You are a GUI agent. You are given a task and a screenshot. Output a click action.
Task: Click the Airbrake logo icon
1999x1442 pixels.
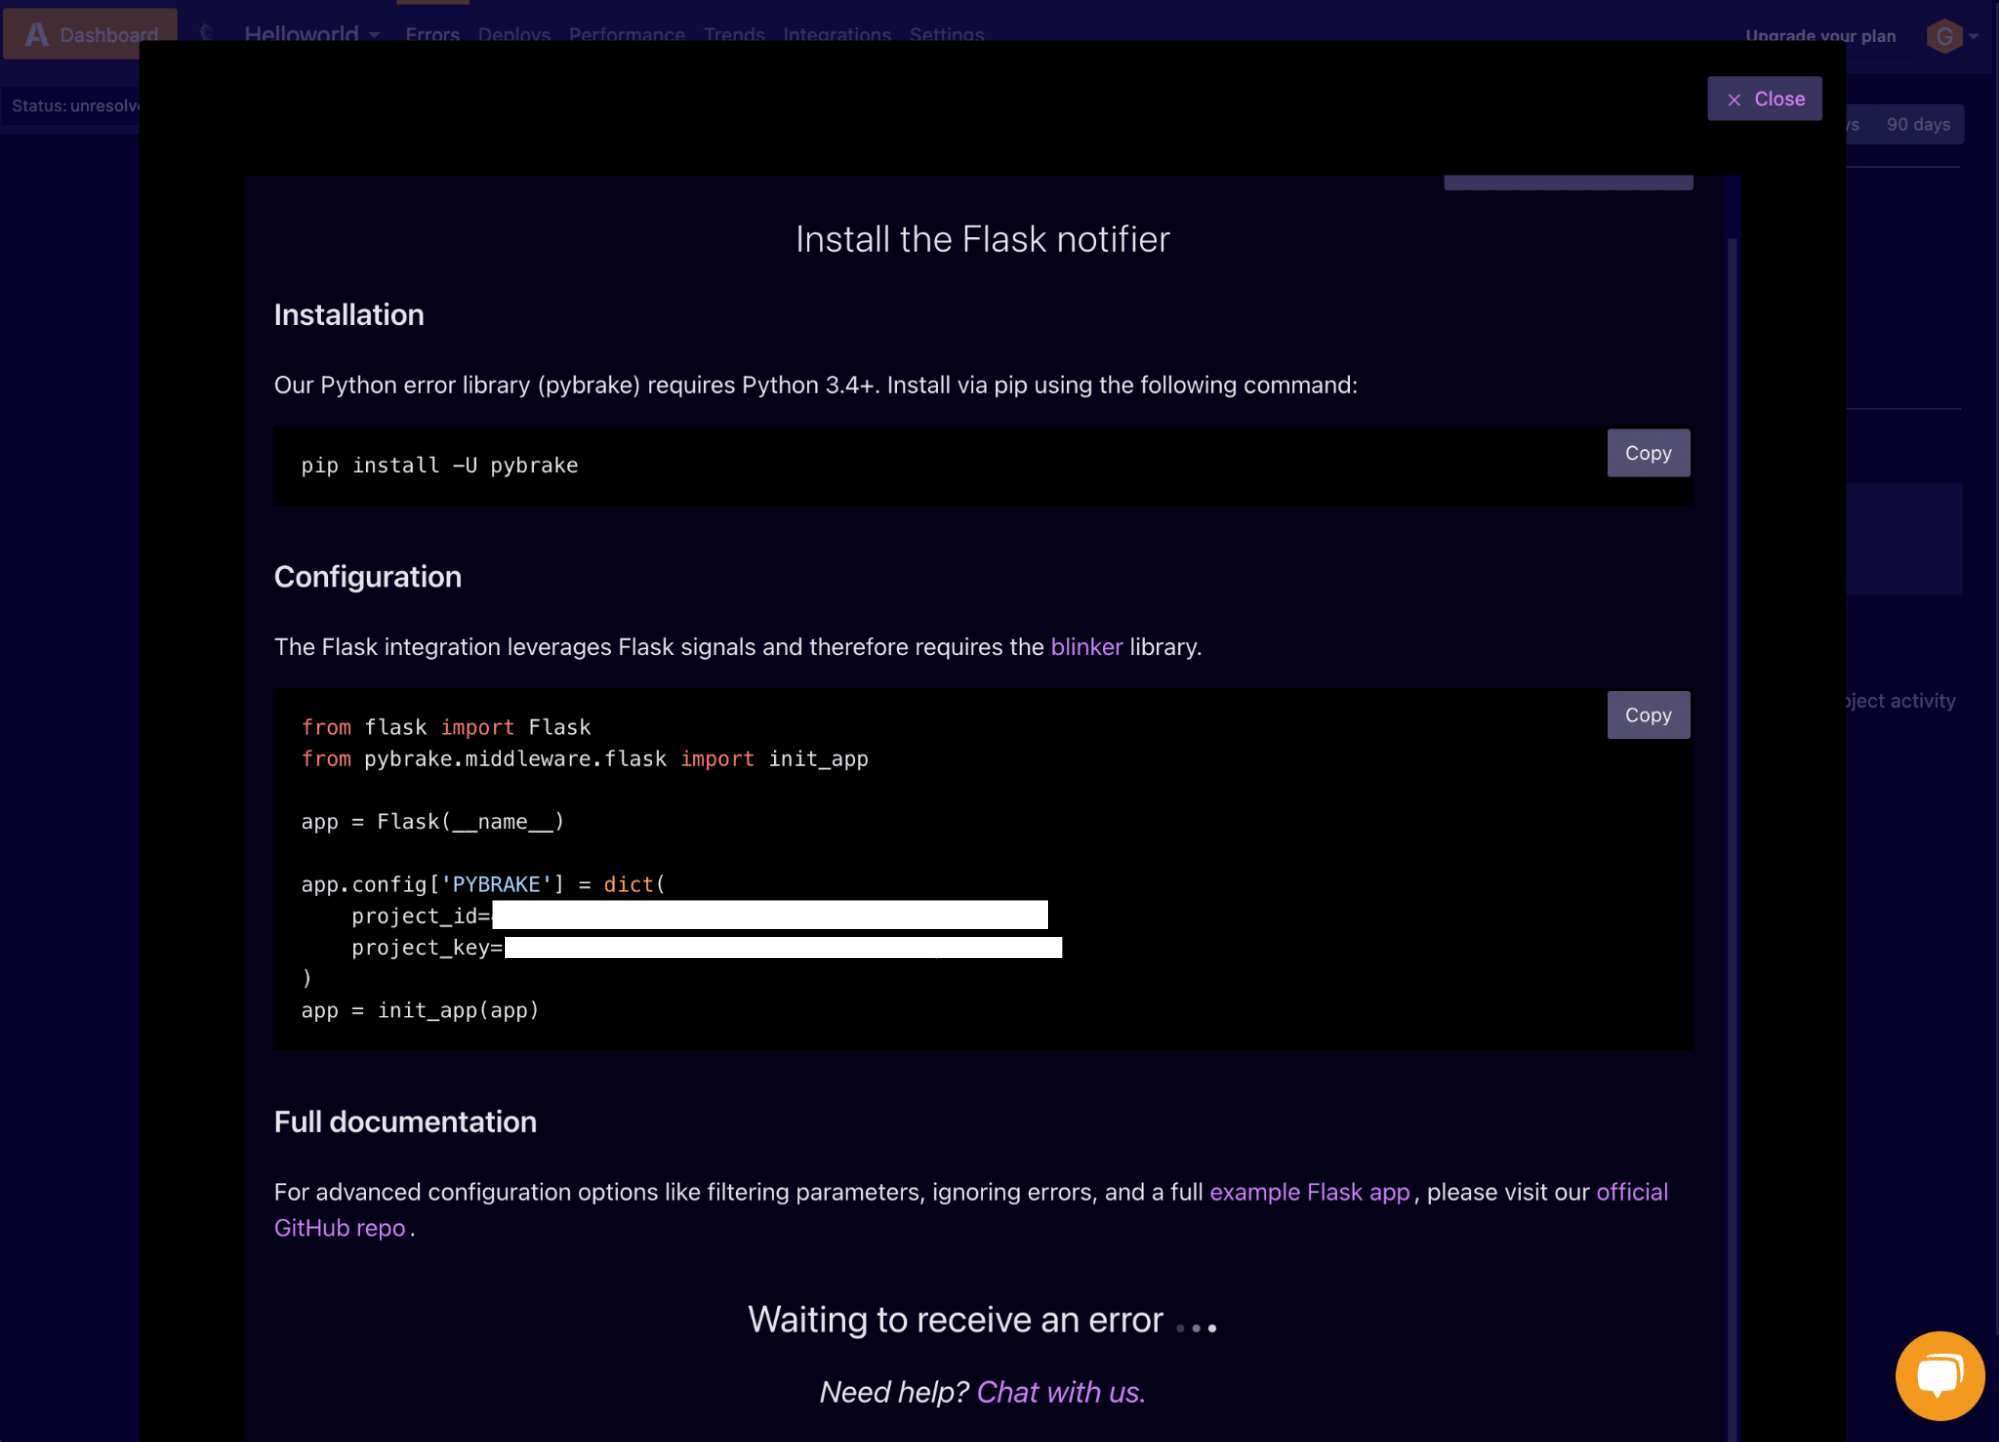(x=37, y=33)
